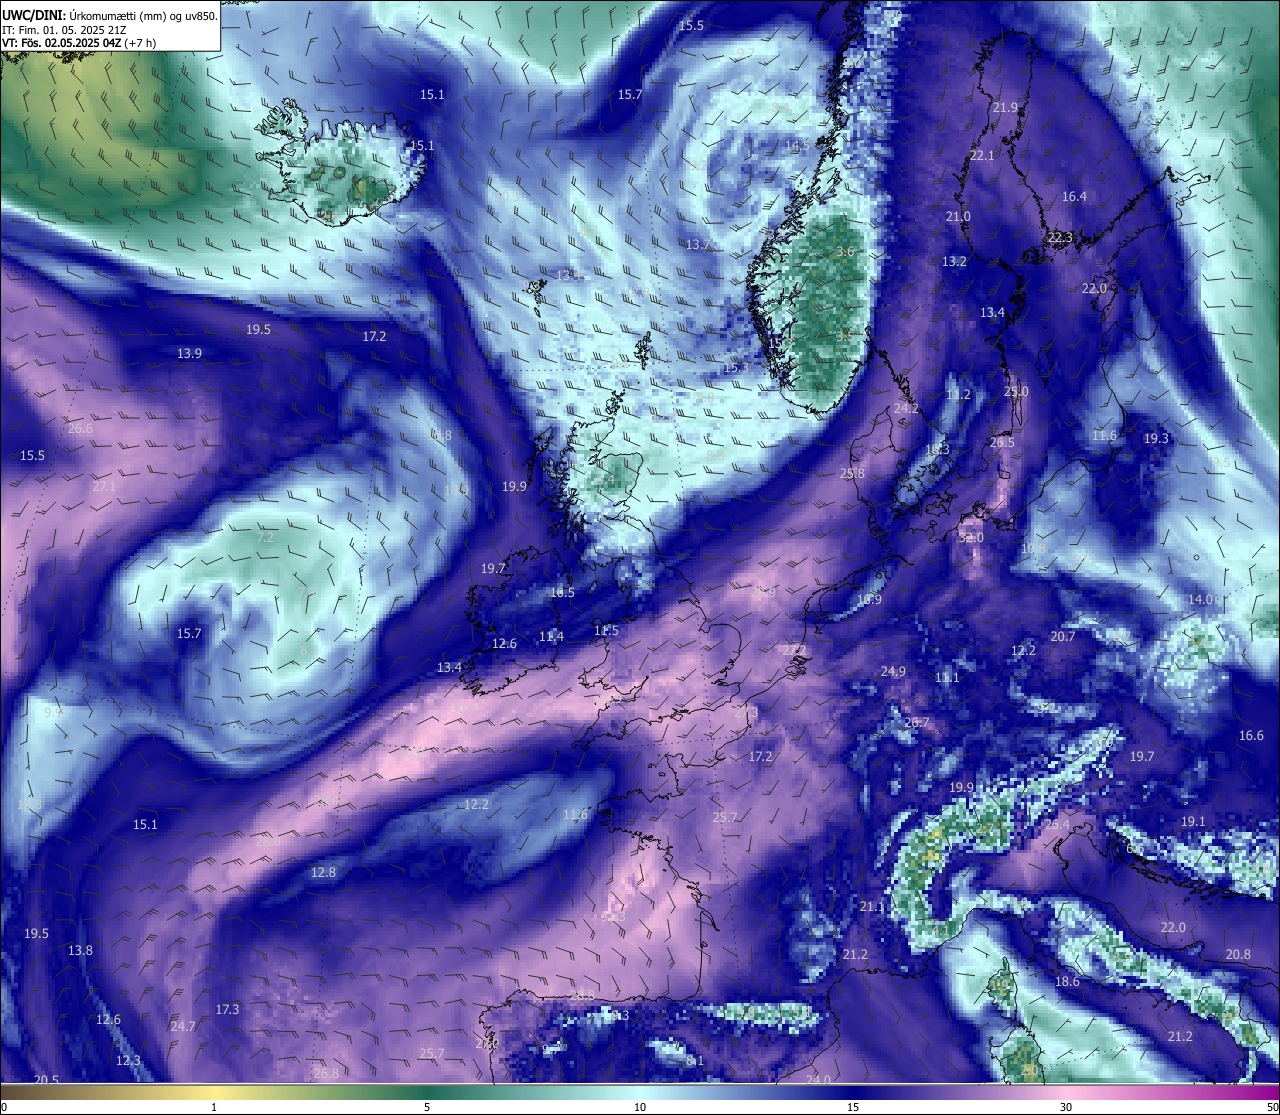Select the 13.2 value label
This screenshot has height=1115, width=1280.
954,261
